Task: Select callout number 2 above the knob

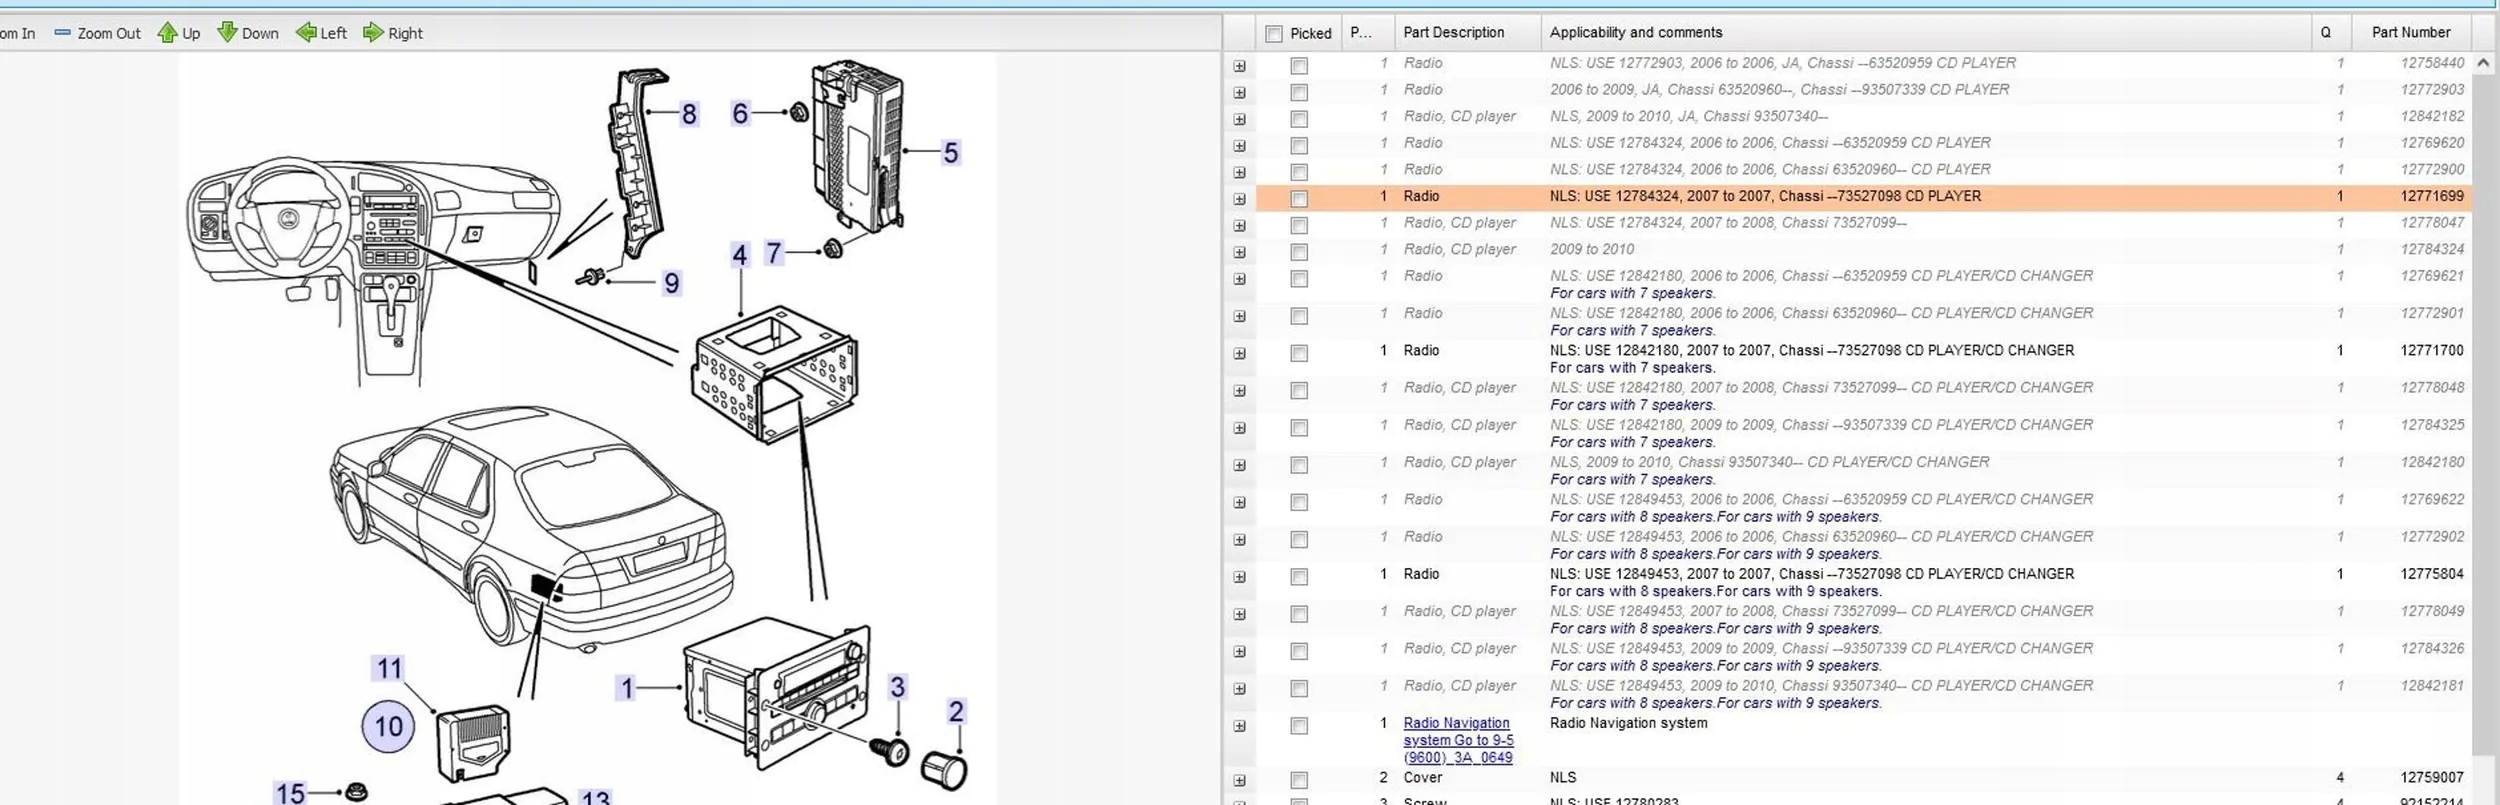Action: point(956,711)
